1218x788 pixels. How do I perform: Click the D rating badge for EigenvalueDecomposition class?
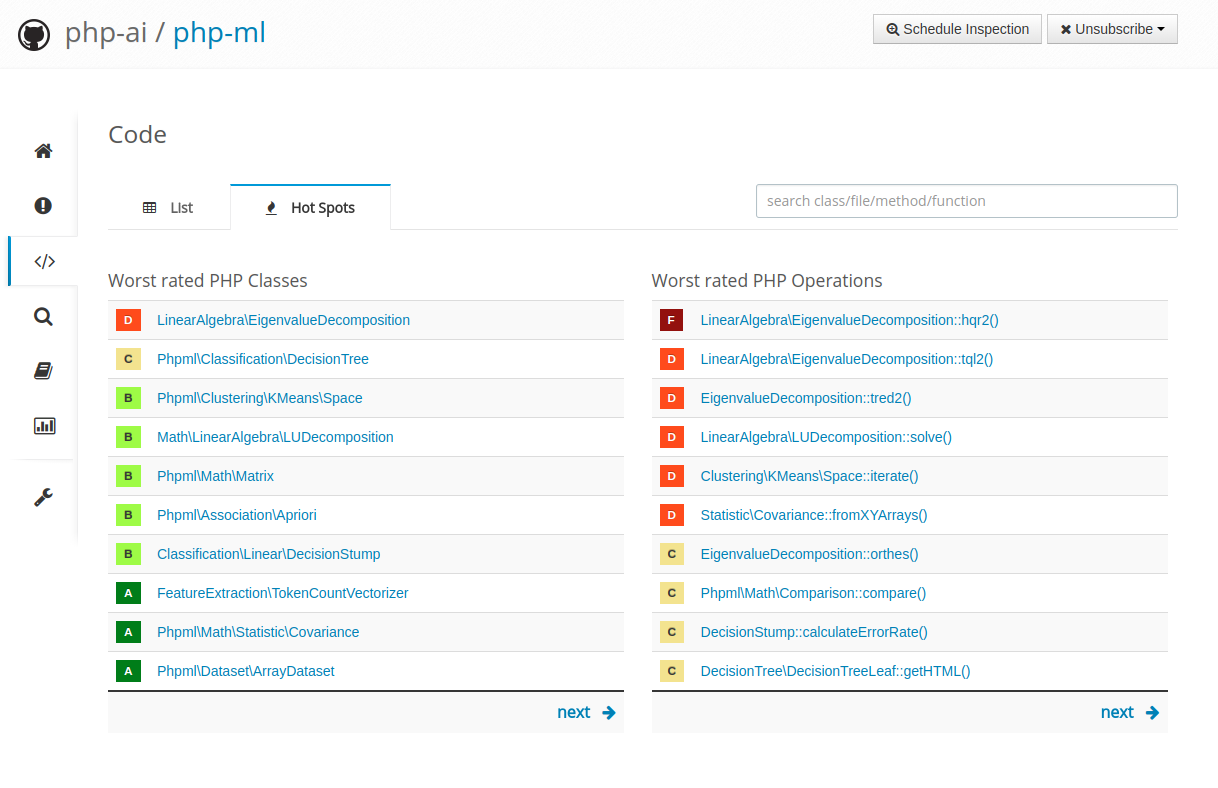point(128,320)
